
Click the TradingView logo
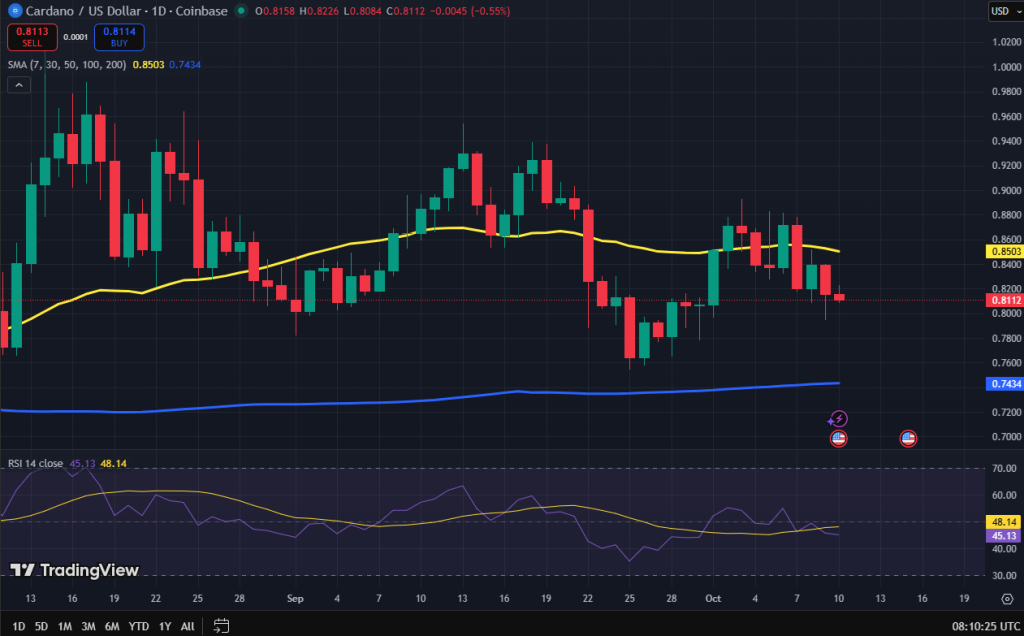coord(74,570)
